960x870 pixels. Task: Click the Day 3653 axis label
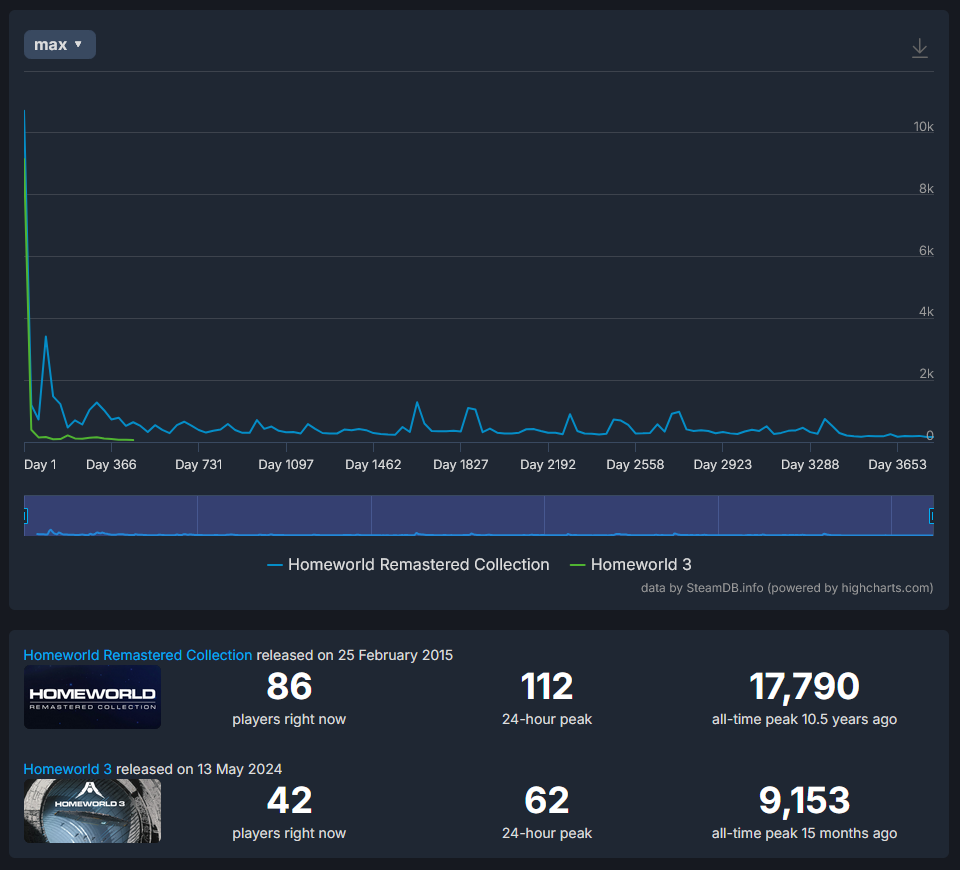(897, 465)
